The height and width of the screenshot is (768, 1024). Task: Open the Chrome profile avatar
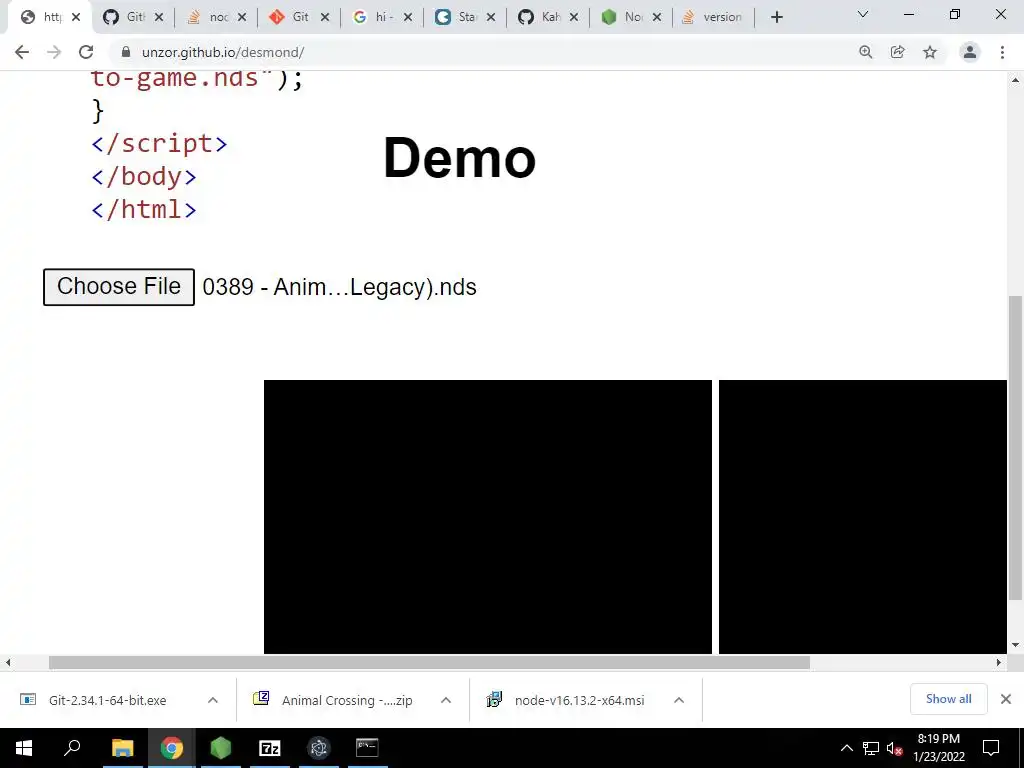(x=970, y=52)
